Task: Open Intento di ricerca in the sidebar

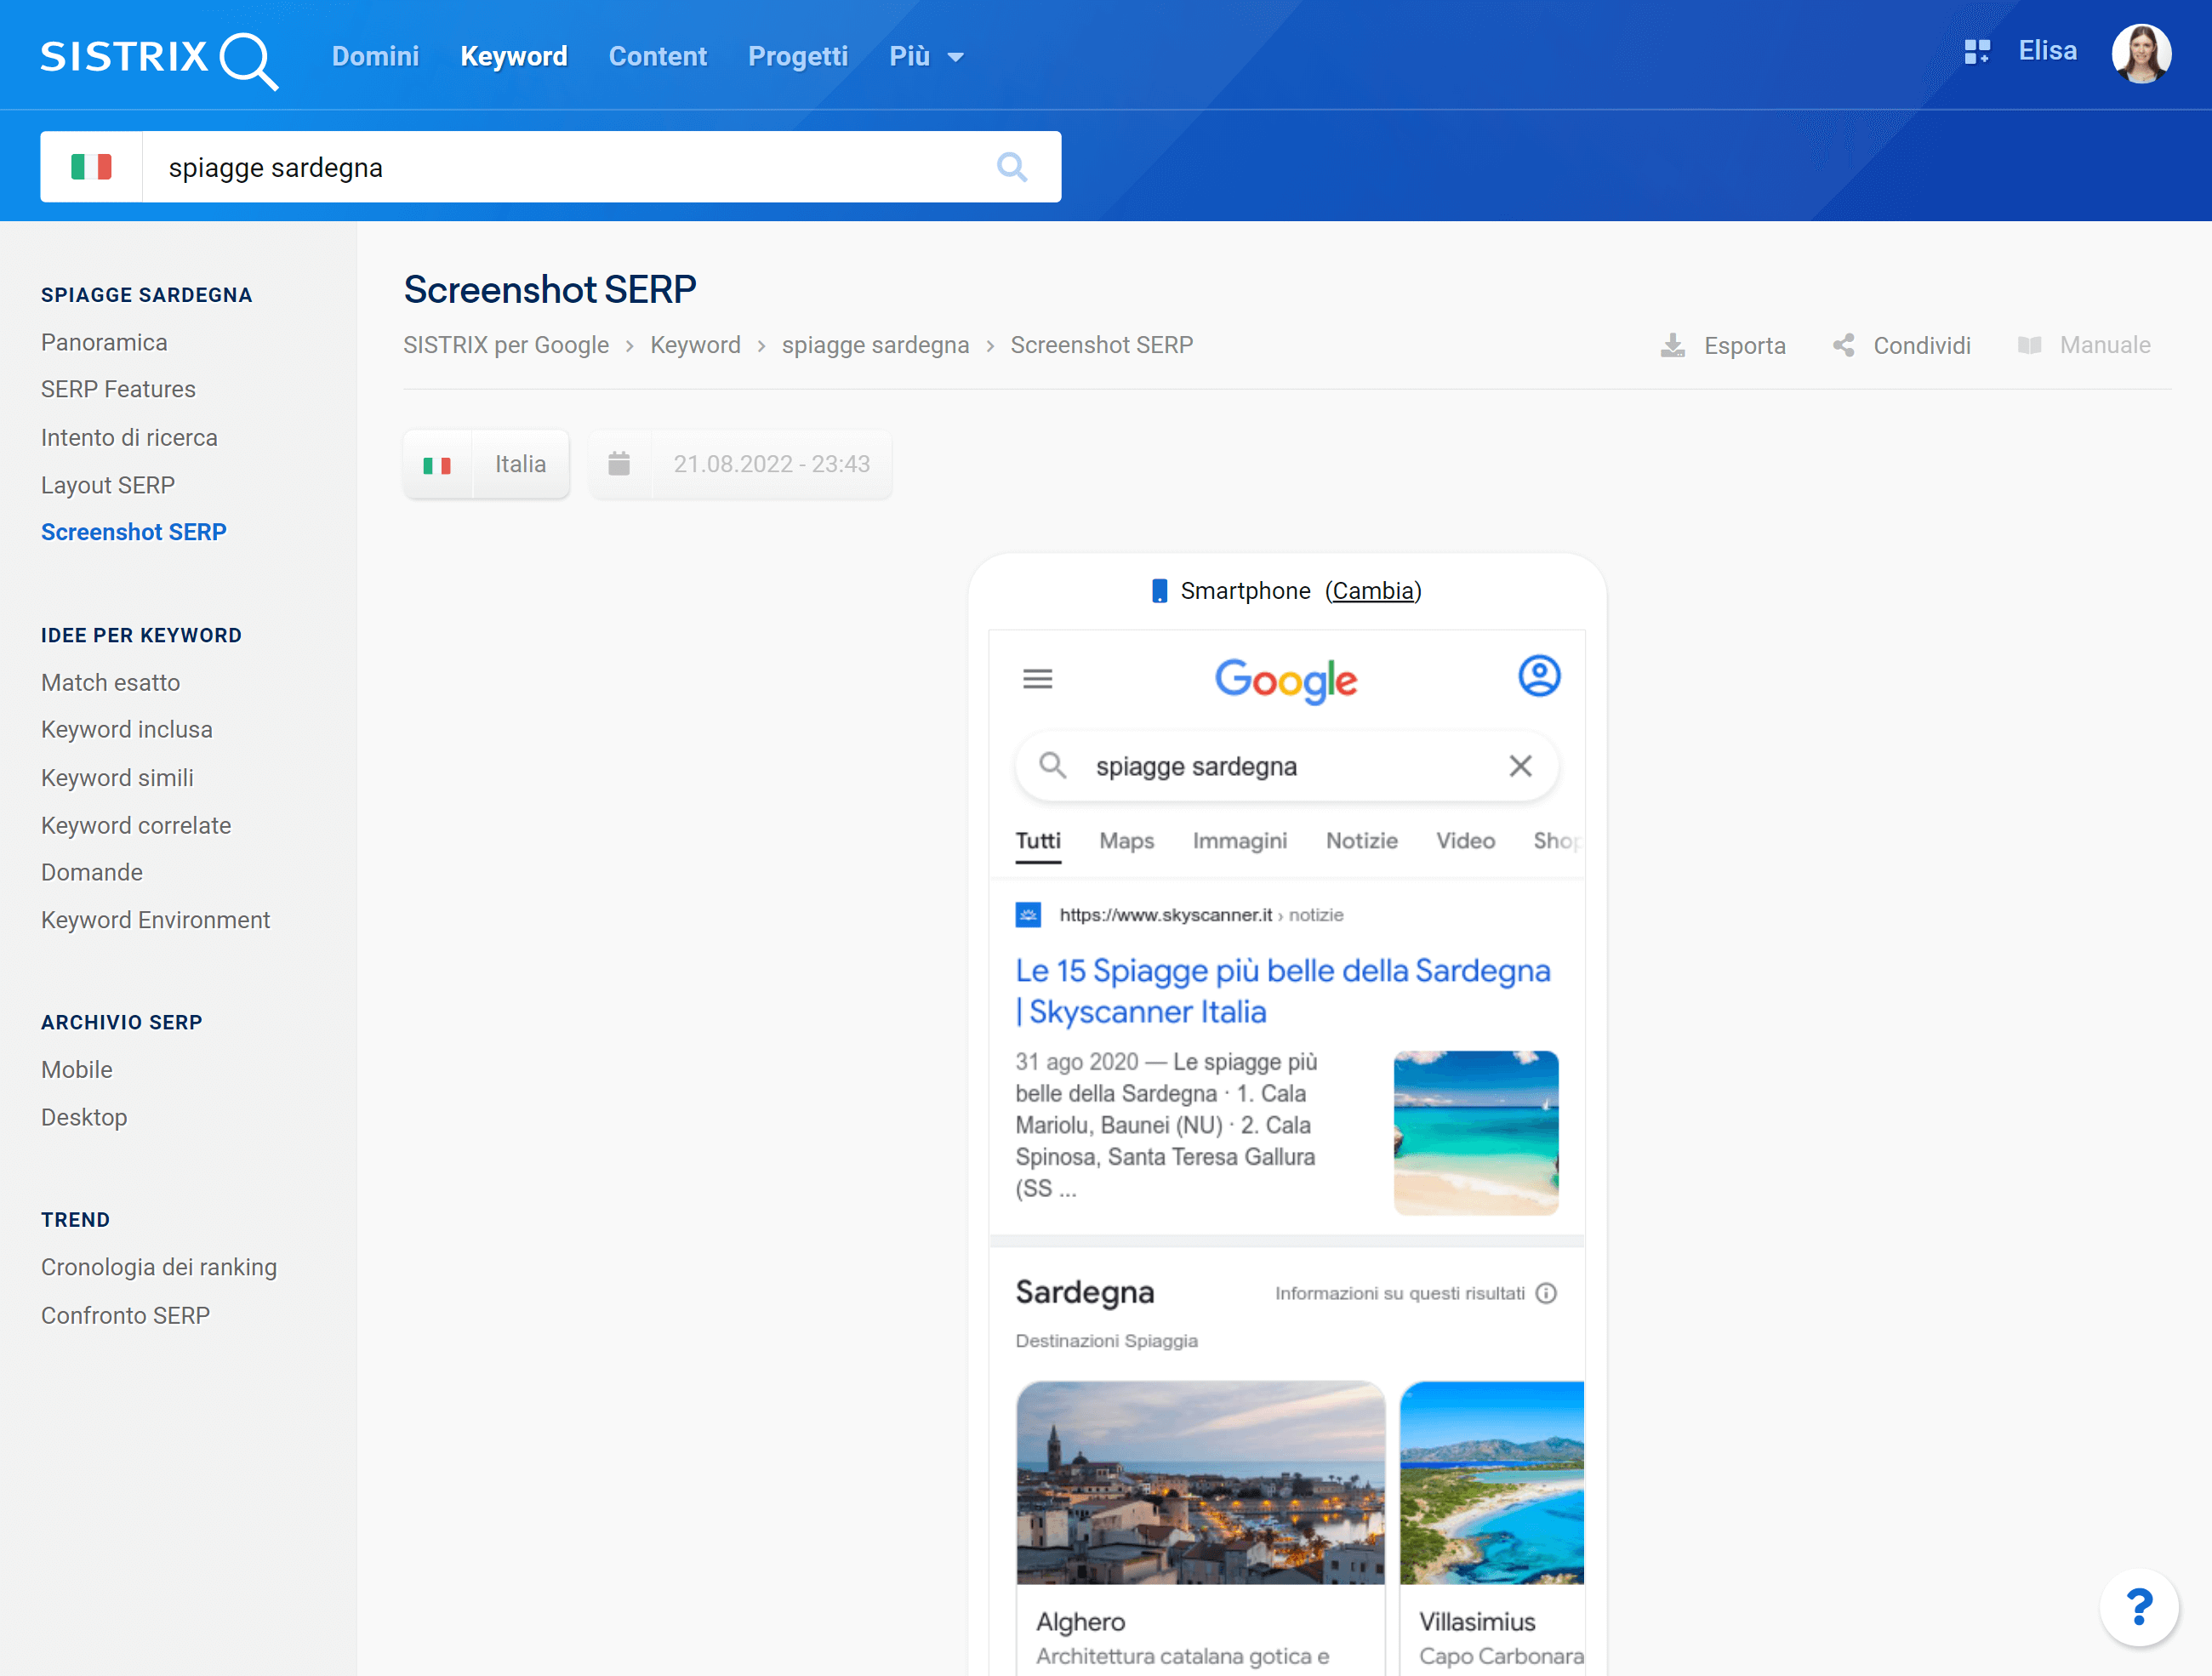Action: [129, 438]
